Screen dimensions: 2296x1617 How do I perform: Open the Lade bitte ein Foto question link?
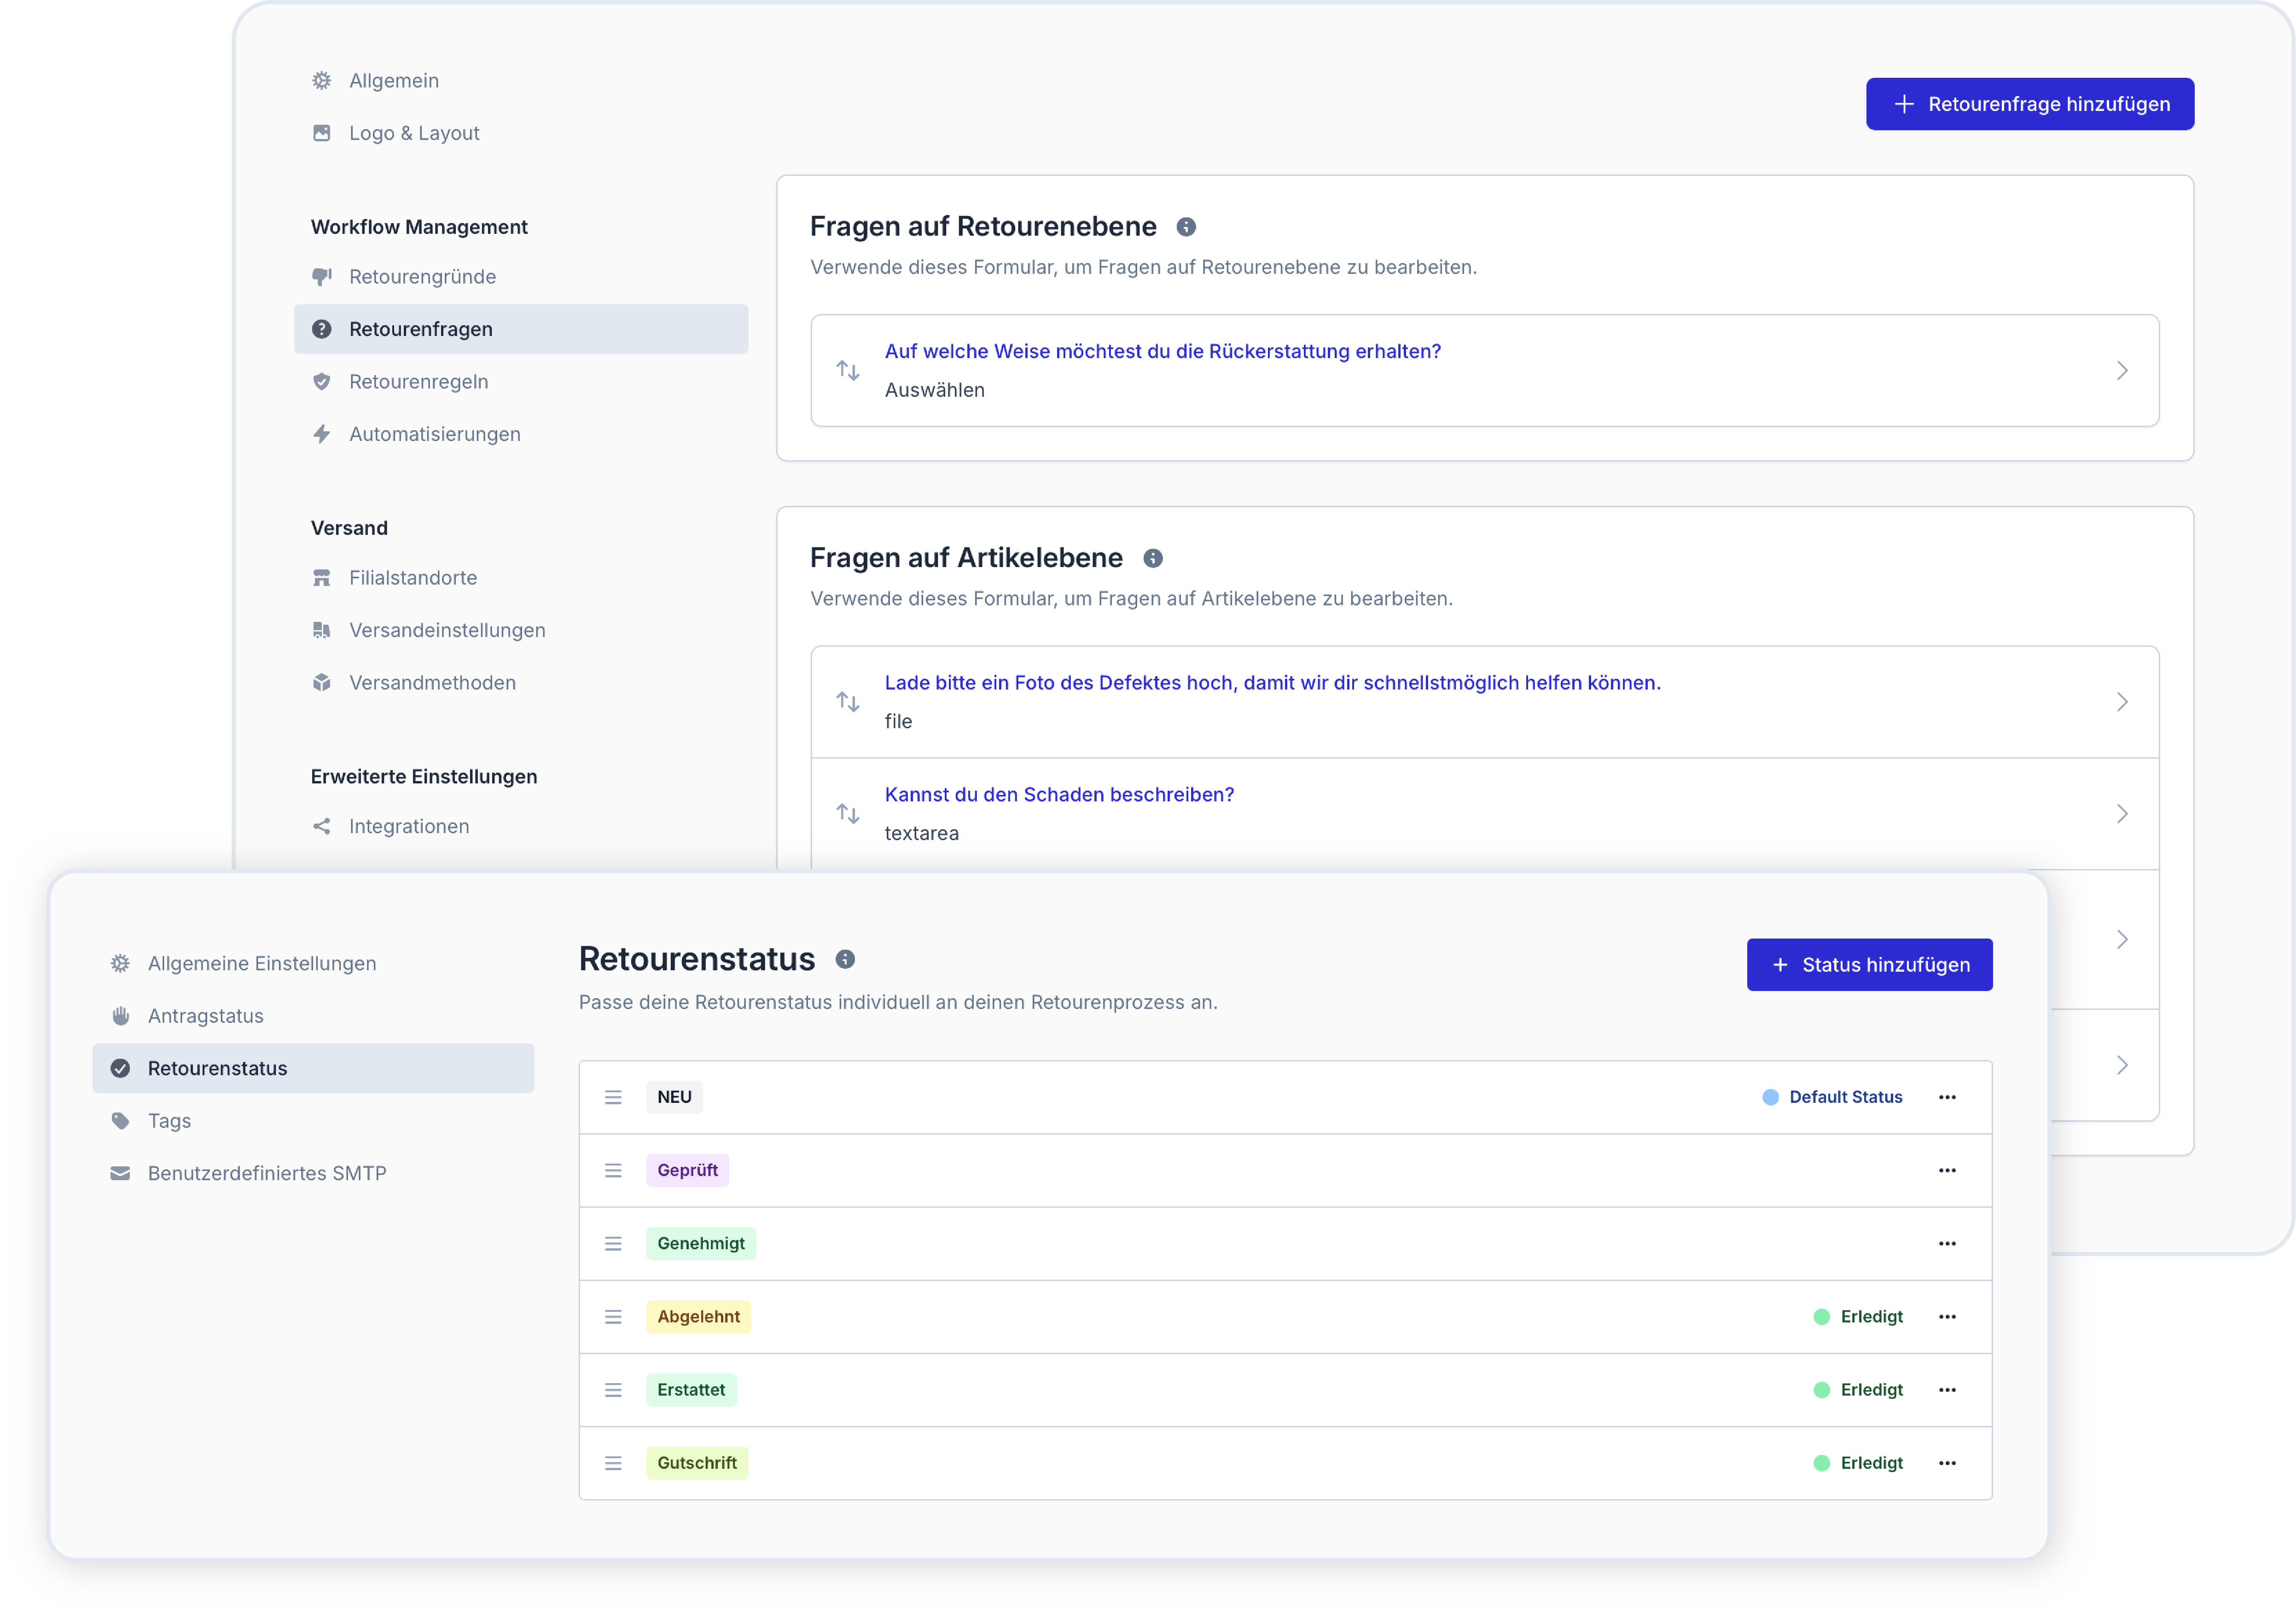[1271, 683]
